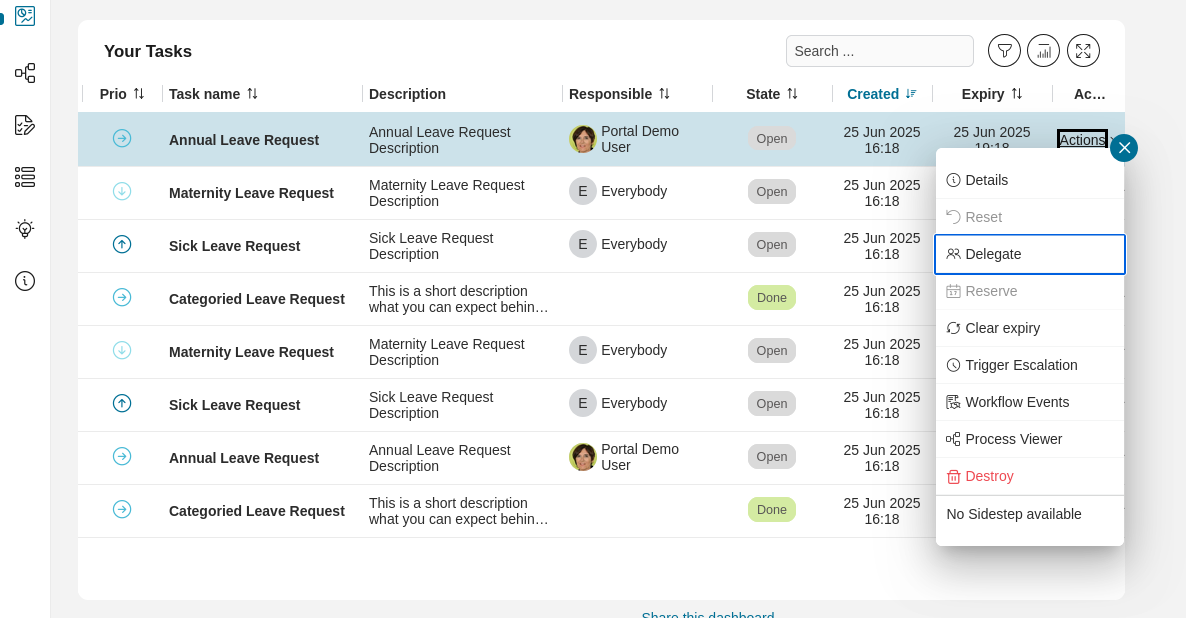Open the statistics chart button
The width and height of the screenshot is (1186, 618).
coord(1044,51)
